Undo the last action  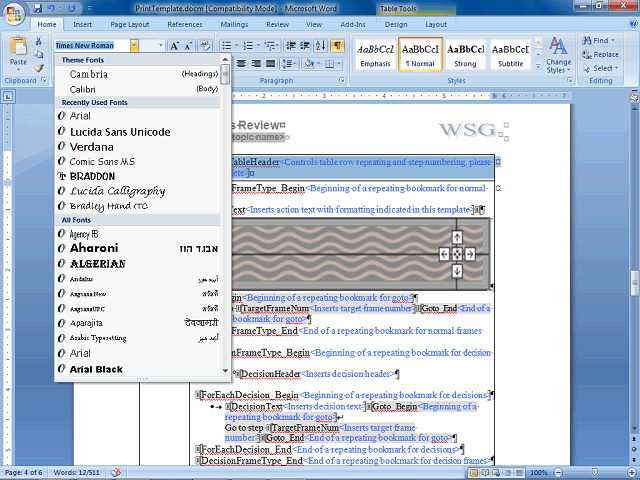pyautogui.click(x=51, y=8)
